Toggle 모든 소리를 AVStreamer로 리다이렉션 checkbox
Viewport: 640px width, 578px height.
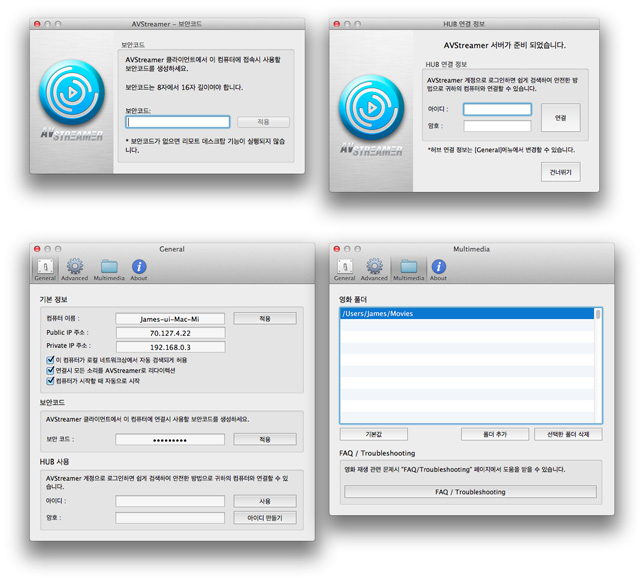pyautogui.click(x=50, y=370)
